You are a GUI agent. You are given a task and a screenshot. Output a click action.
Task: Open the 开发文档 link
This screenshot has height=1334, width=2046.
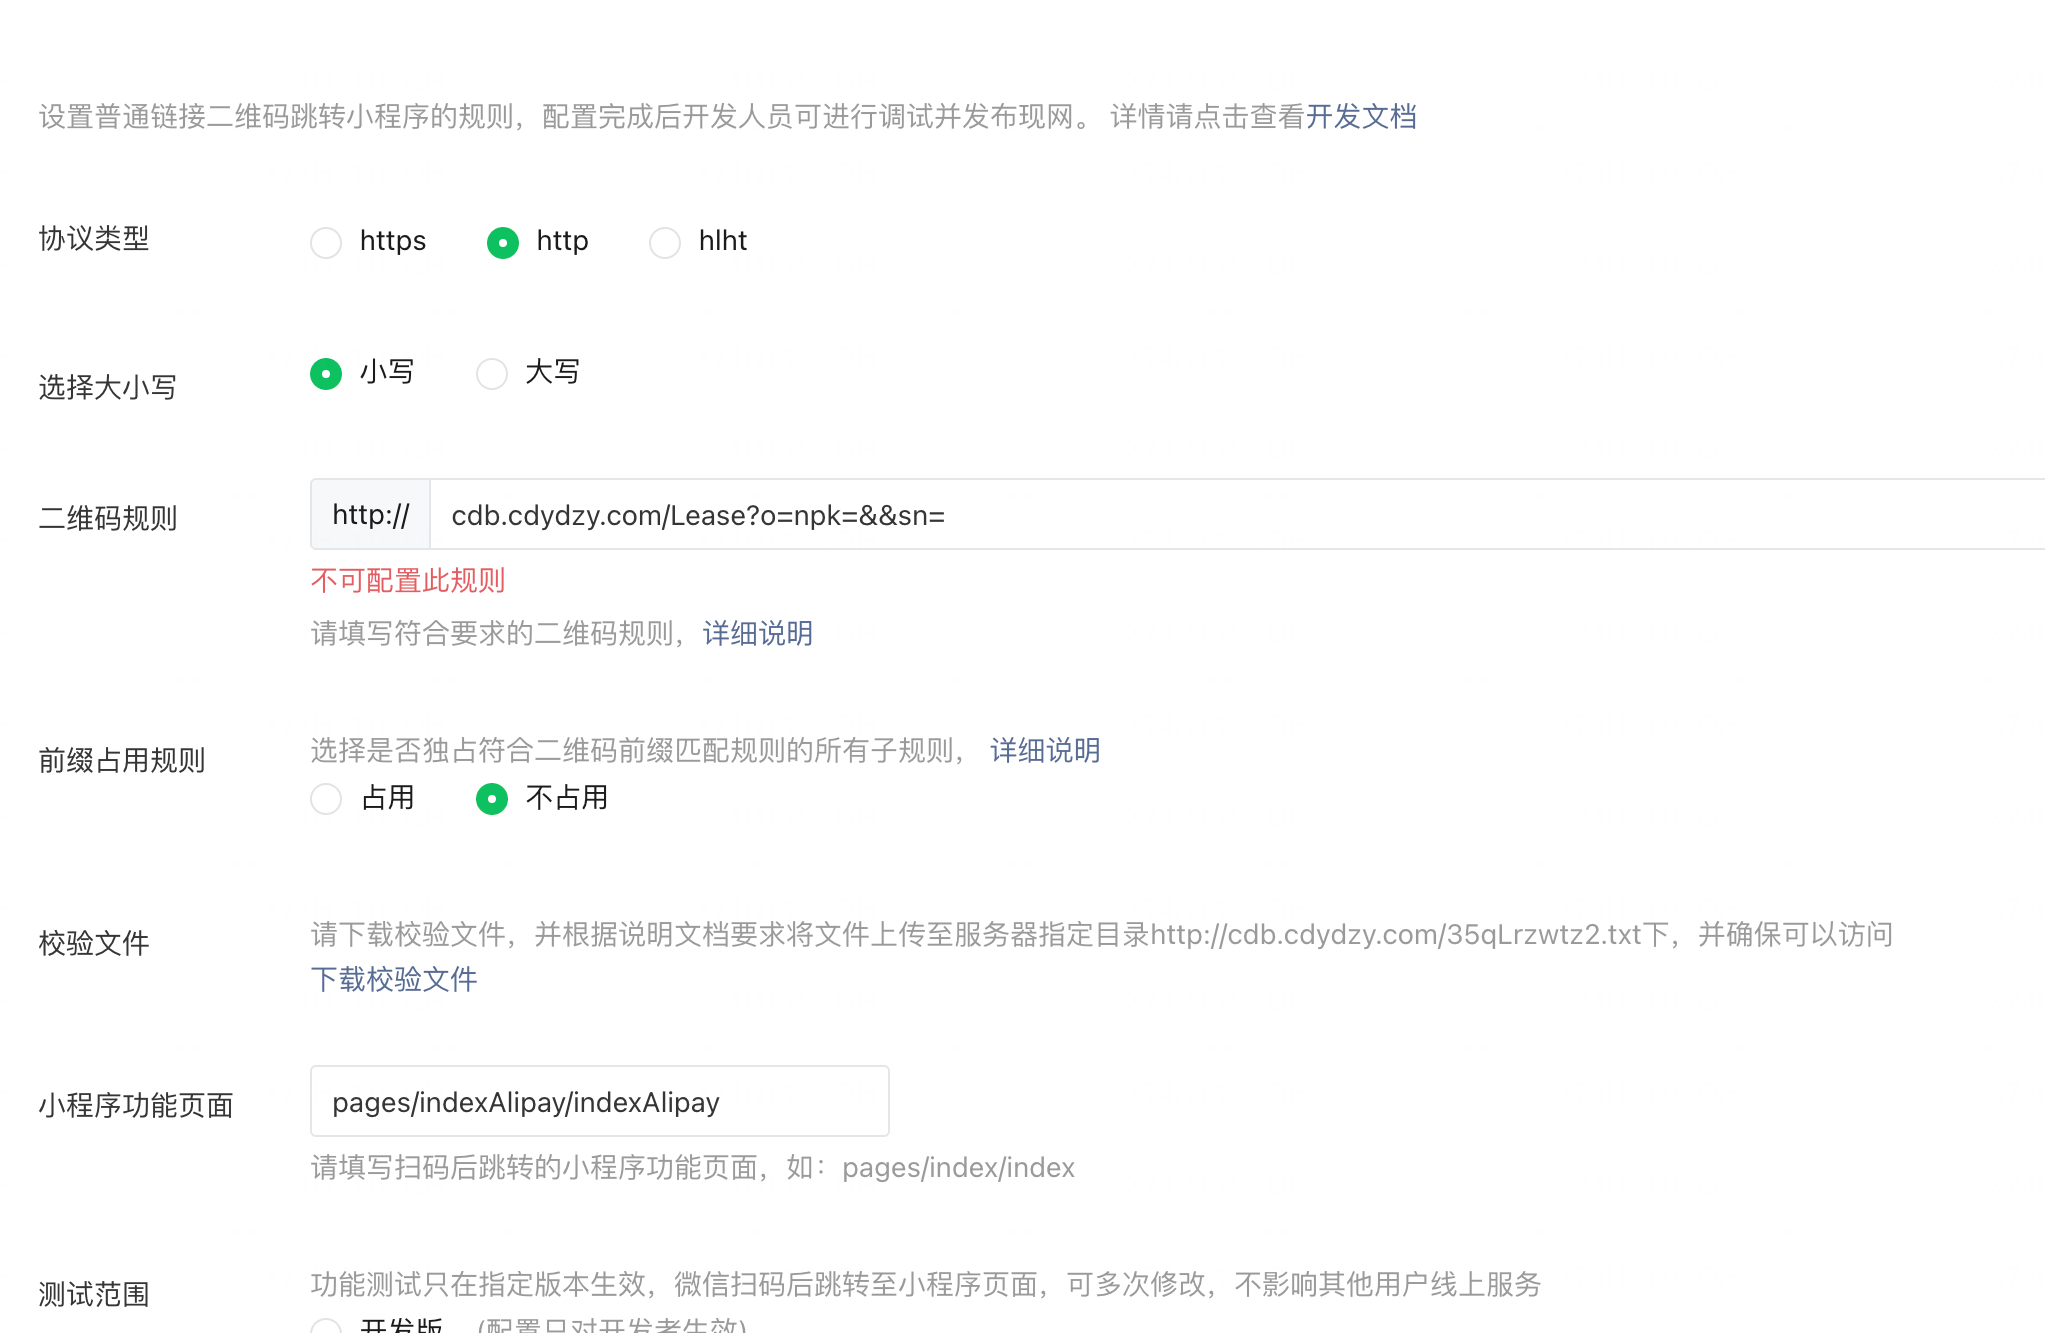click(1361, 117)
